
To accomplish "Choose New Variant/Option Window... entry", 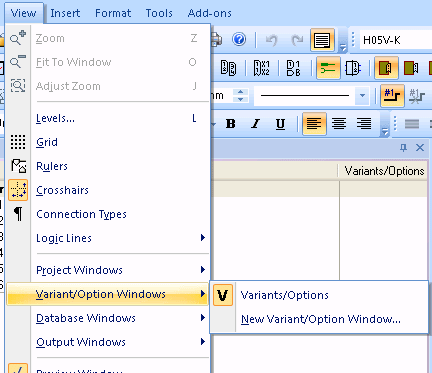I will [x=319, y=319].
